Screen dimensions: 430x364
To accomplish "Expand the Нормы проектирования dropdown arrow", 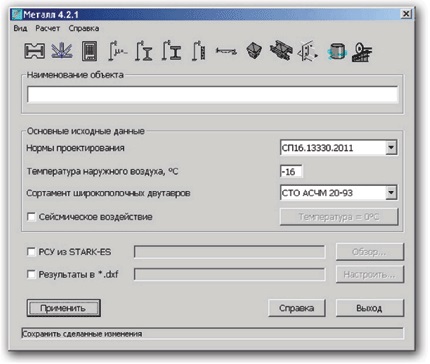I will [391, 147].
